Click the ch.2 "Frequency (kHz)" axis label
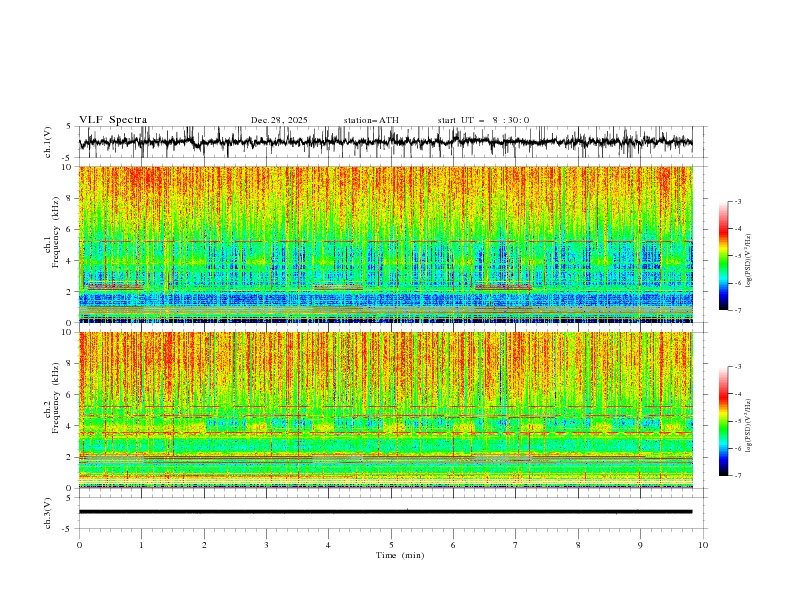792x612 pixels. (x=56, y=397)
